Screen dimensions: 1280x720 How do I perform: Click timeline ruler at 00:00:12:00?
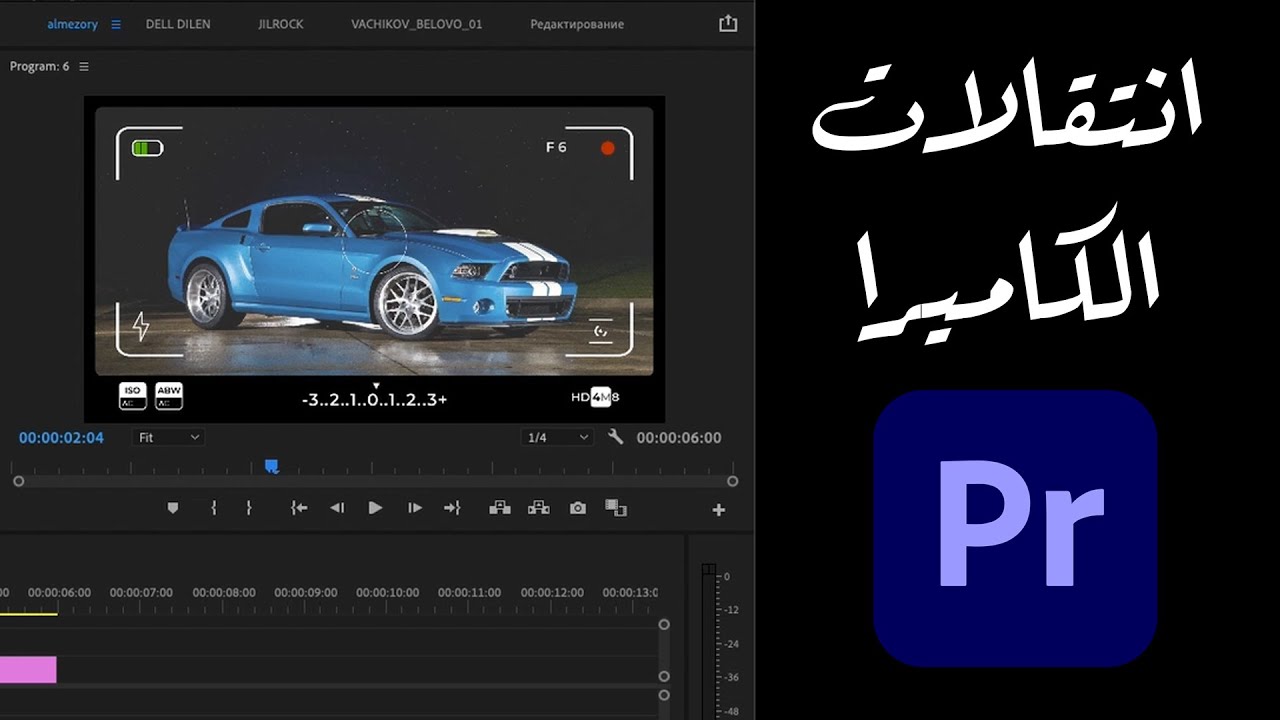pos(552,593)
